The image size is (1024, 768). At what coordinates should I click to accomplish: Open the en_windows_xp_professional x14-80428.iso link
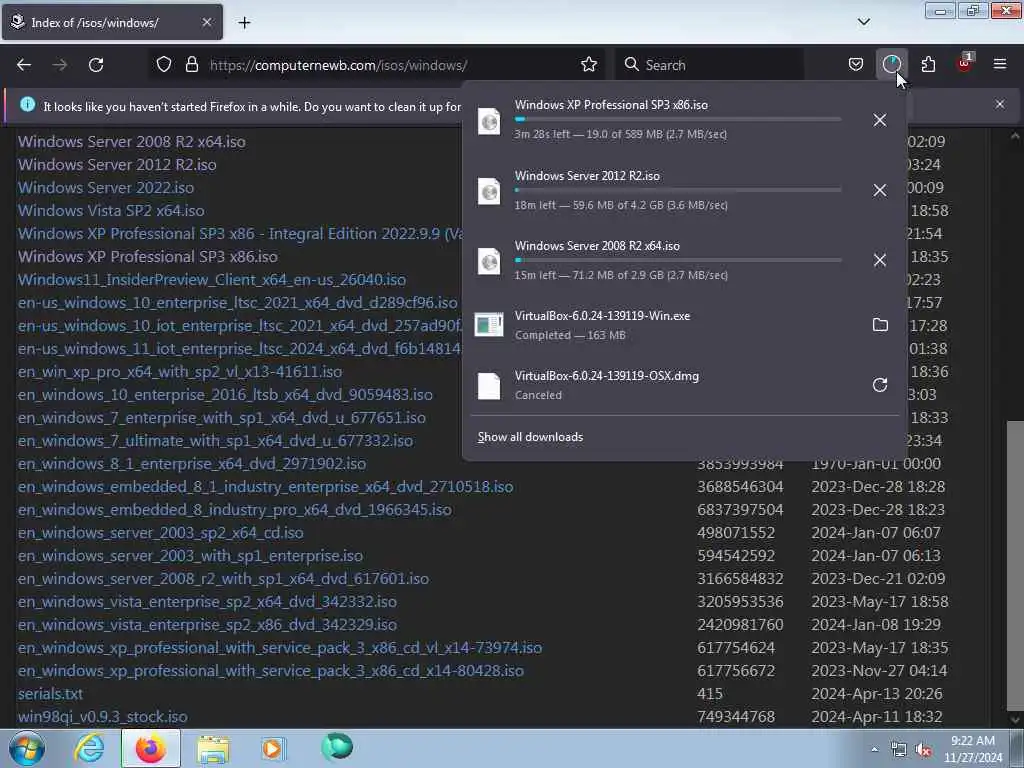coord(270,671)
